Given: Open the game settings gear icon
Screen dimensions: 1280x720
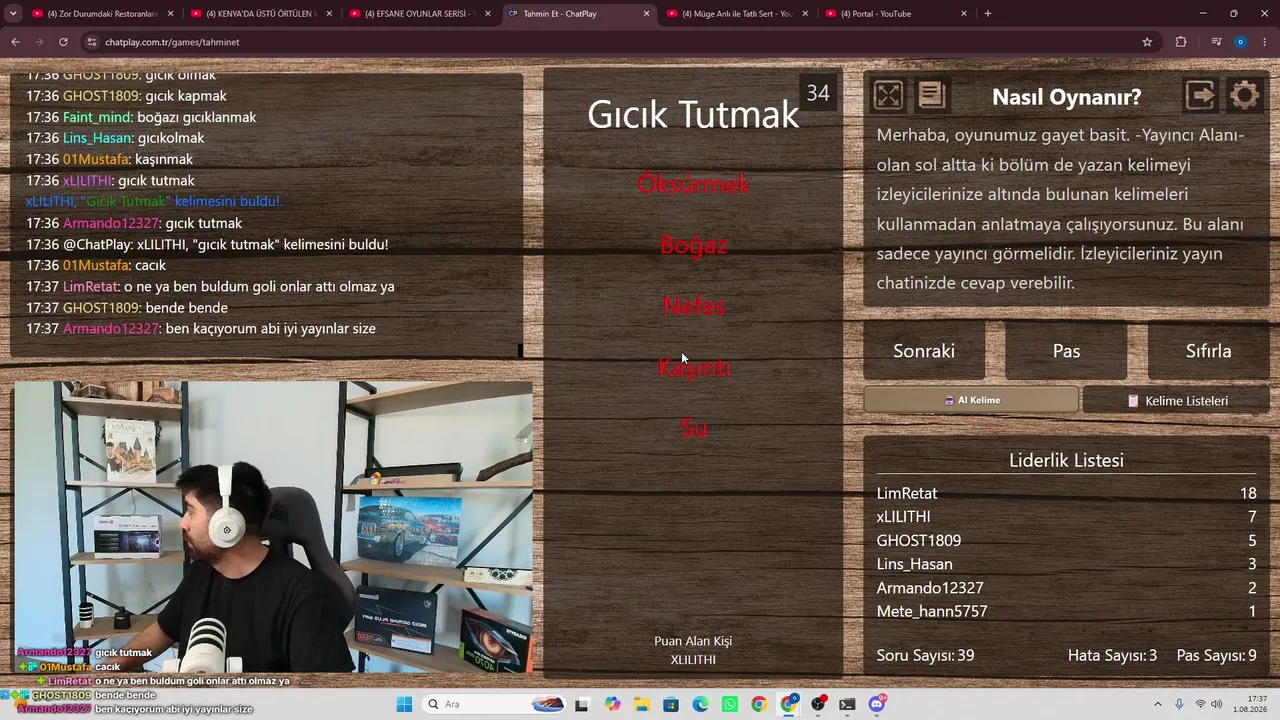Looking at the screenshot, I should click(1245, 95).
